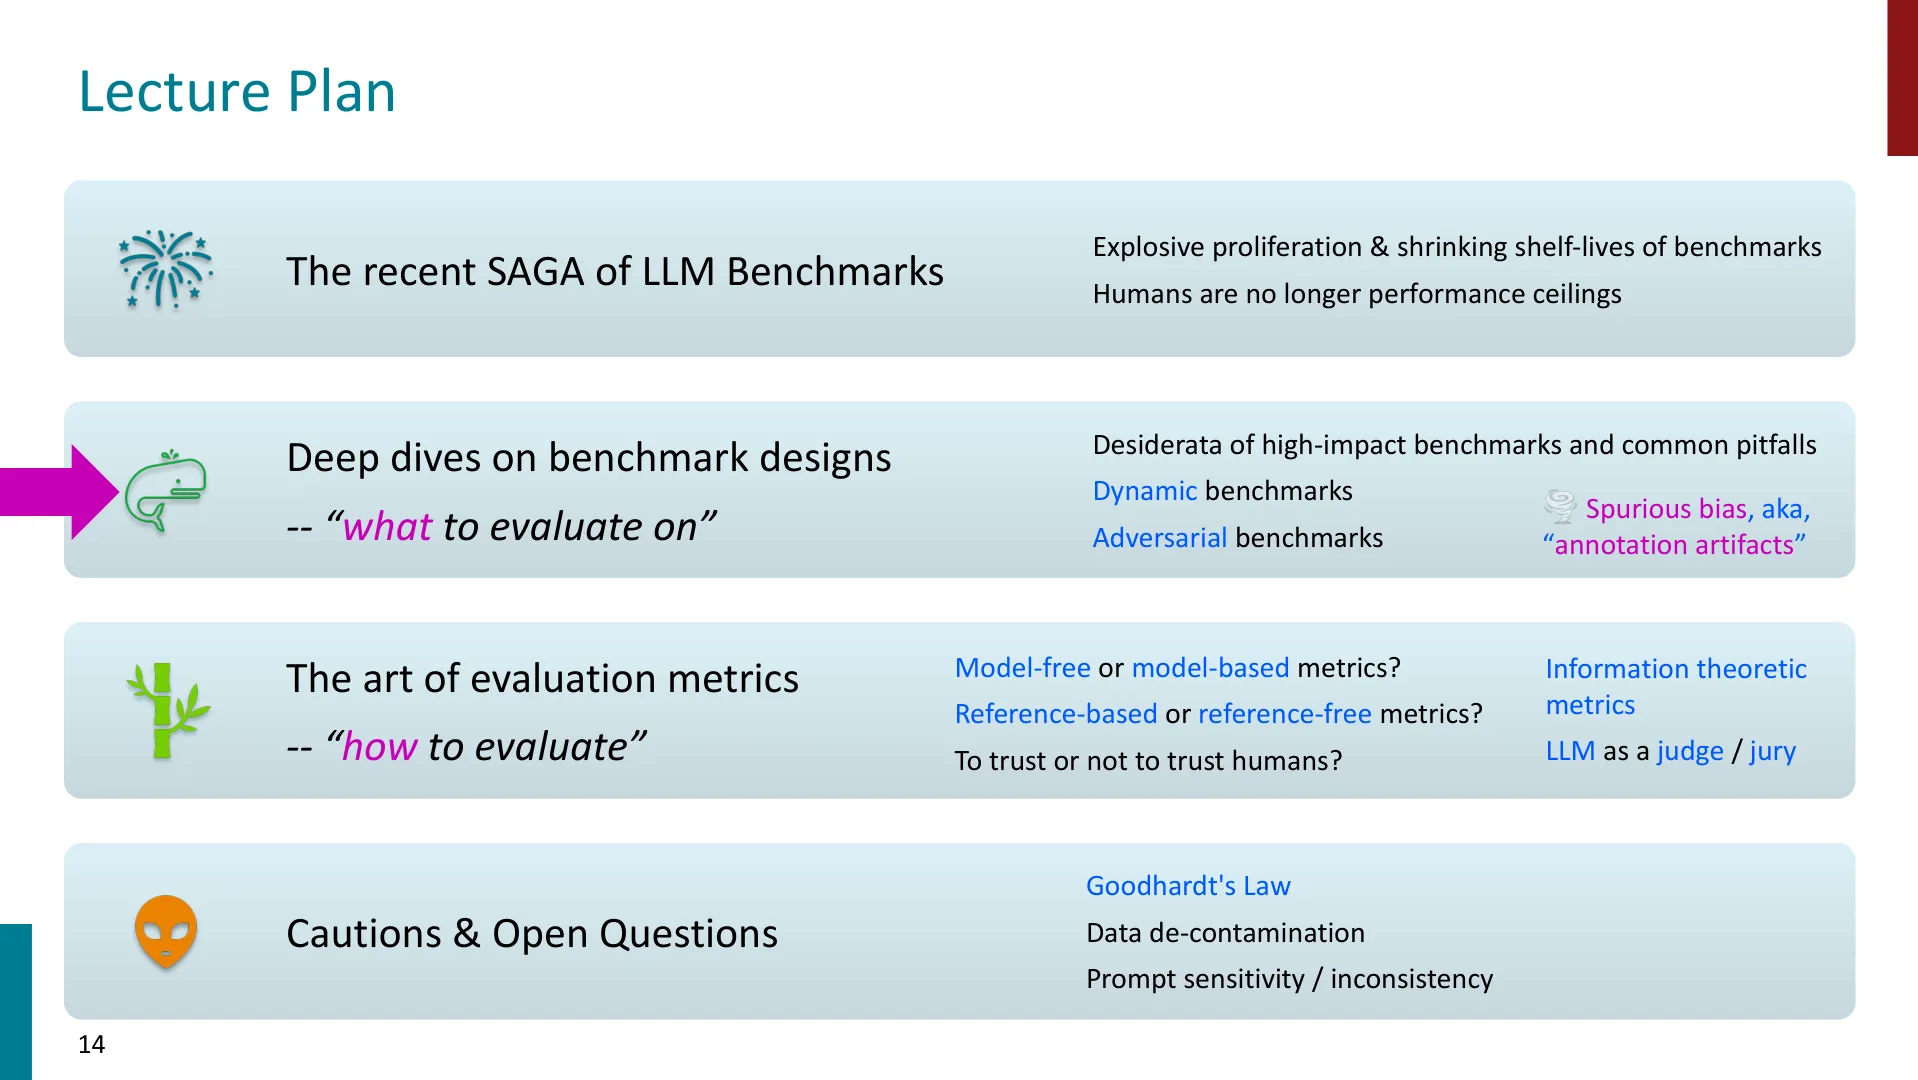Click the fireworks icon beside SAGA of LLM Benchmarks
1918x1080 pixels.
coord(166,270)
